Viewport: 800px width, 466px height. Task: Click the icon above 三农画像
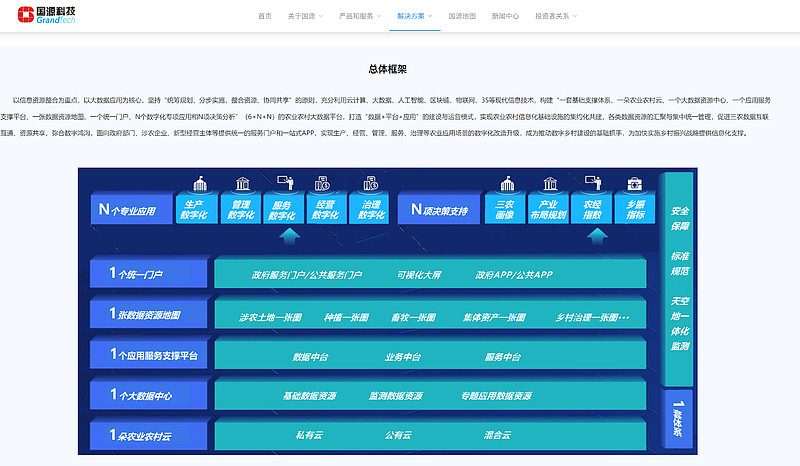pyautogui.click(x=507, y=183)
